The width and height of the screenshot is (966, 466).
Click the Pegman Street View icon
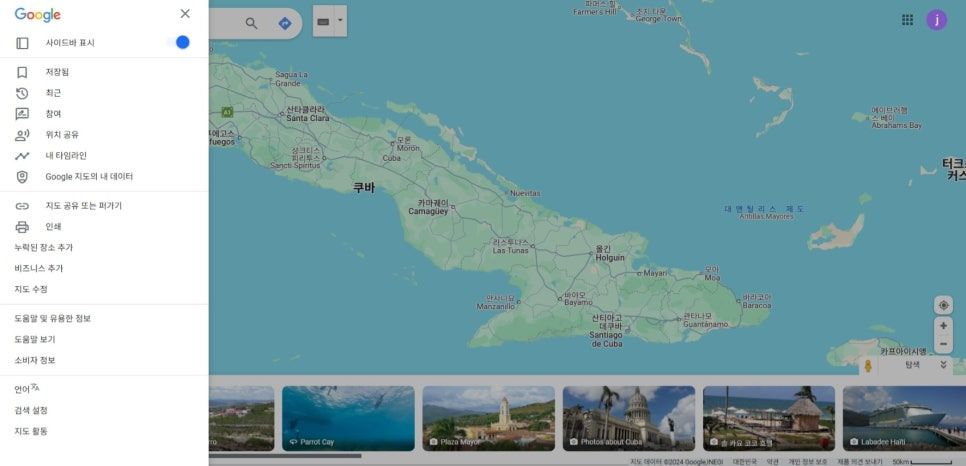click(868, 366)
